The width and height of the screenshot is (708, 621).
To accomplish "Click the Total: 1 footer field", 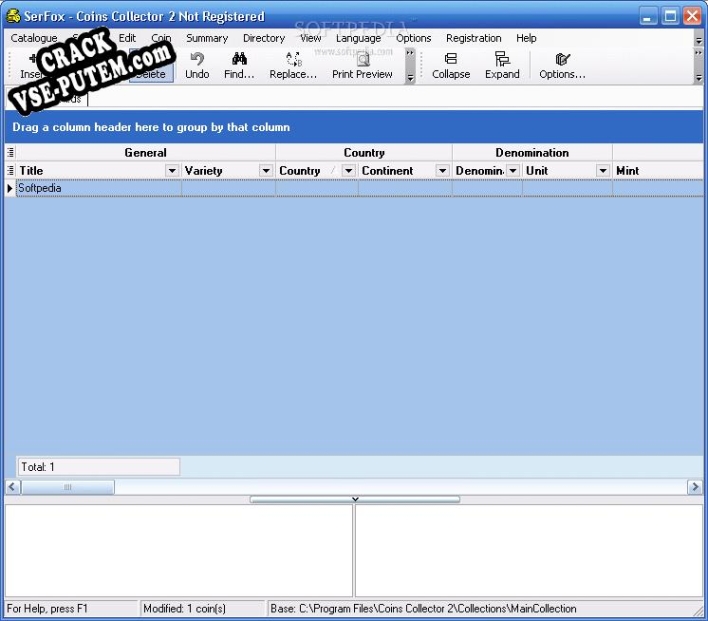I will click(x=98, y=467).
